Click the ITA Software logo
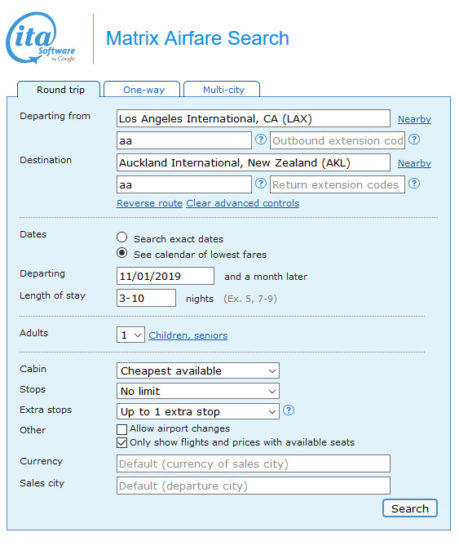This screenshot has height=550, width=459. (41, 38)
